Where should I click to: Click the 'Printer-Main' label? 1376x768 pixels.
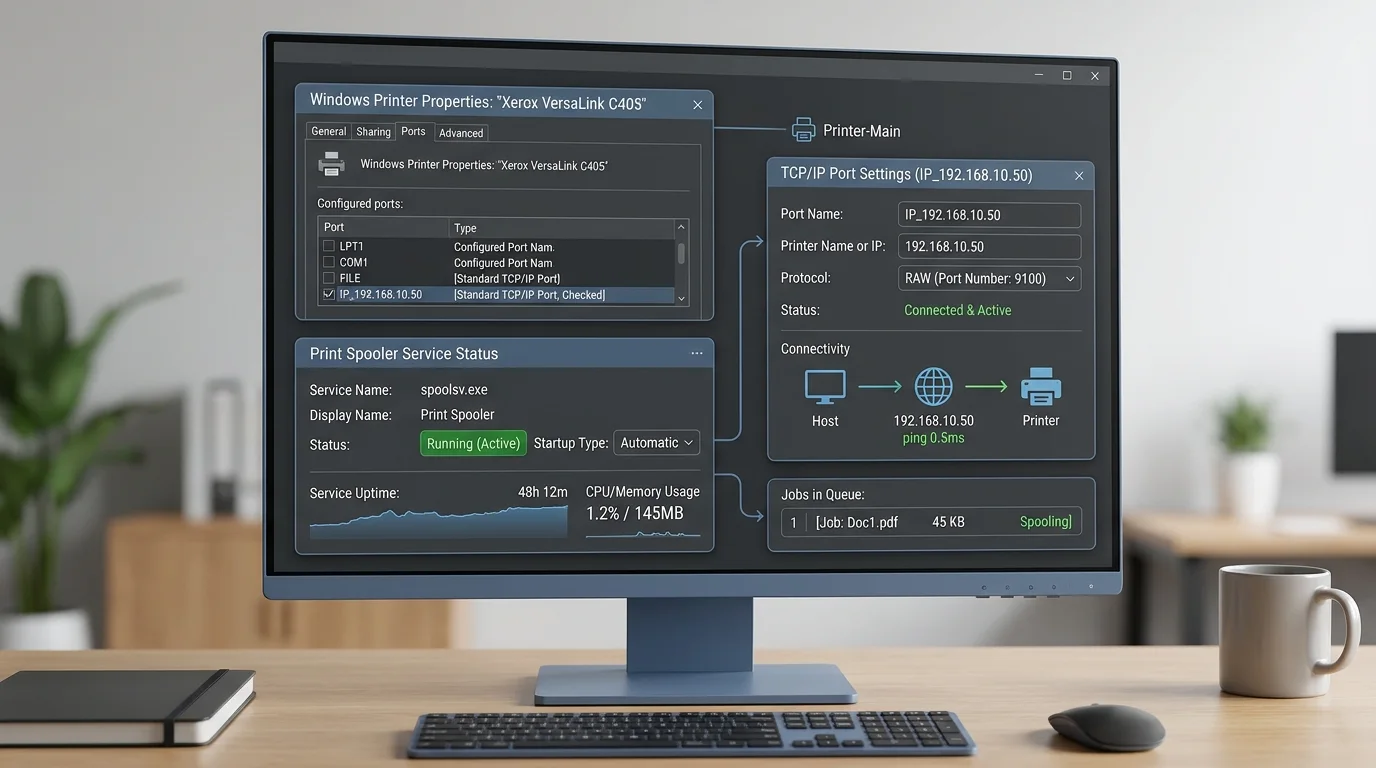click(862, 131)
